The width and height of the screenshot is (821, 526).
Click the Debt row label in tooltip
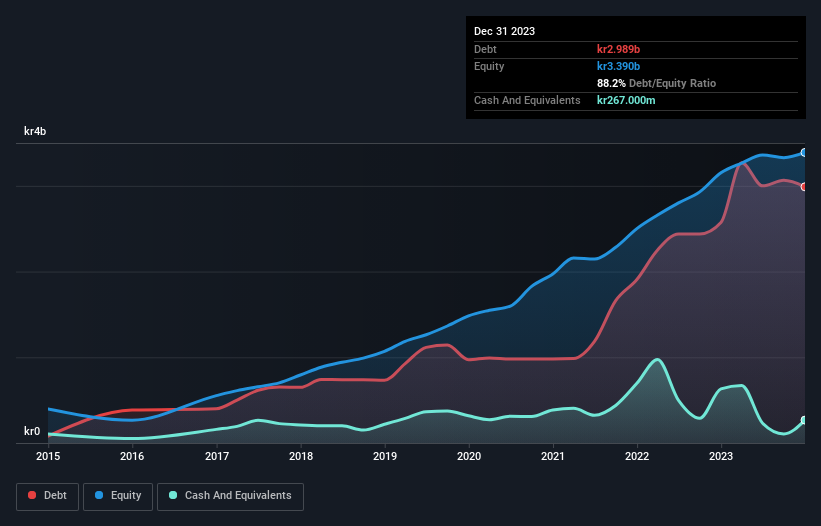click(485, 49)
